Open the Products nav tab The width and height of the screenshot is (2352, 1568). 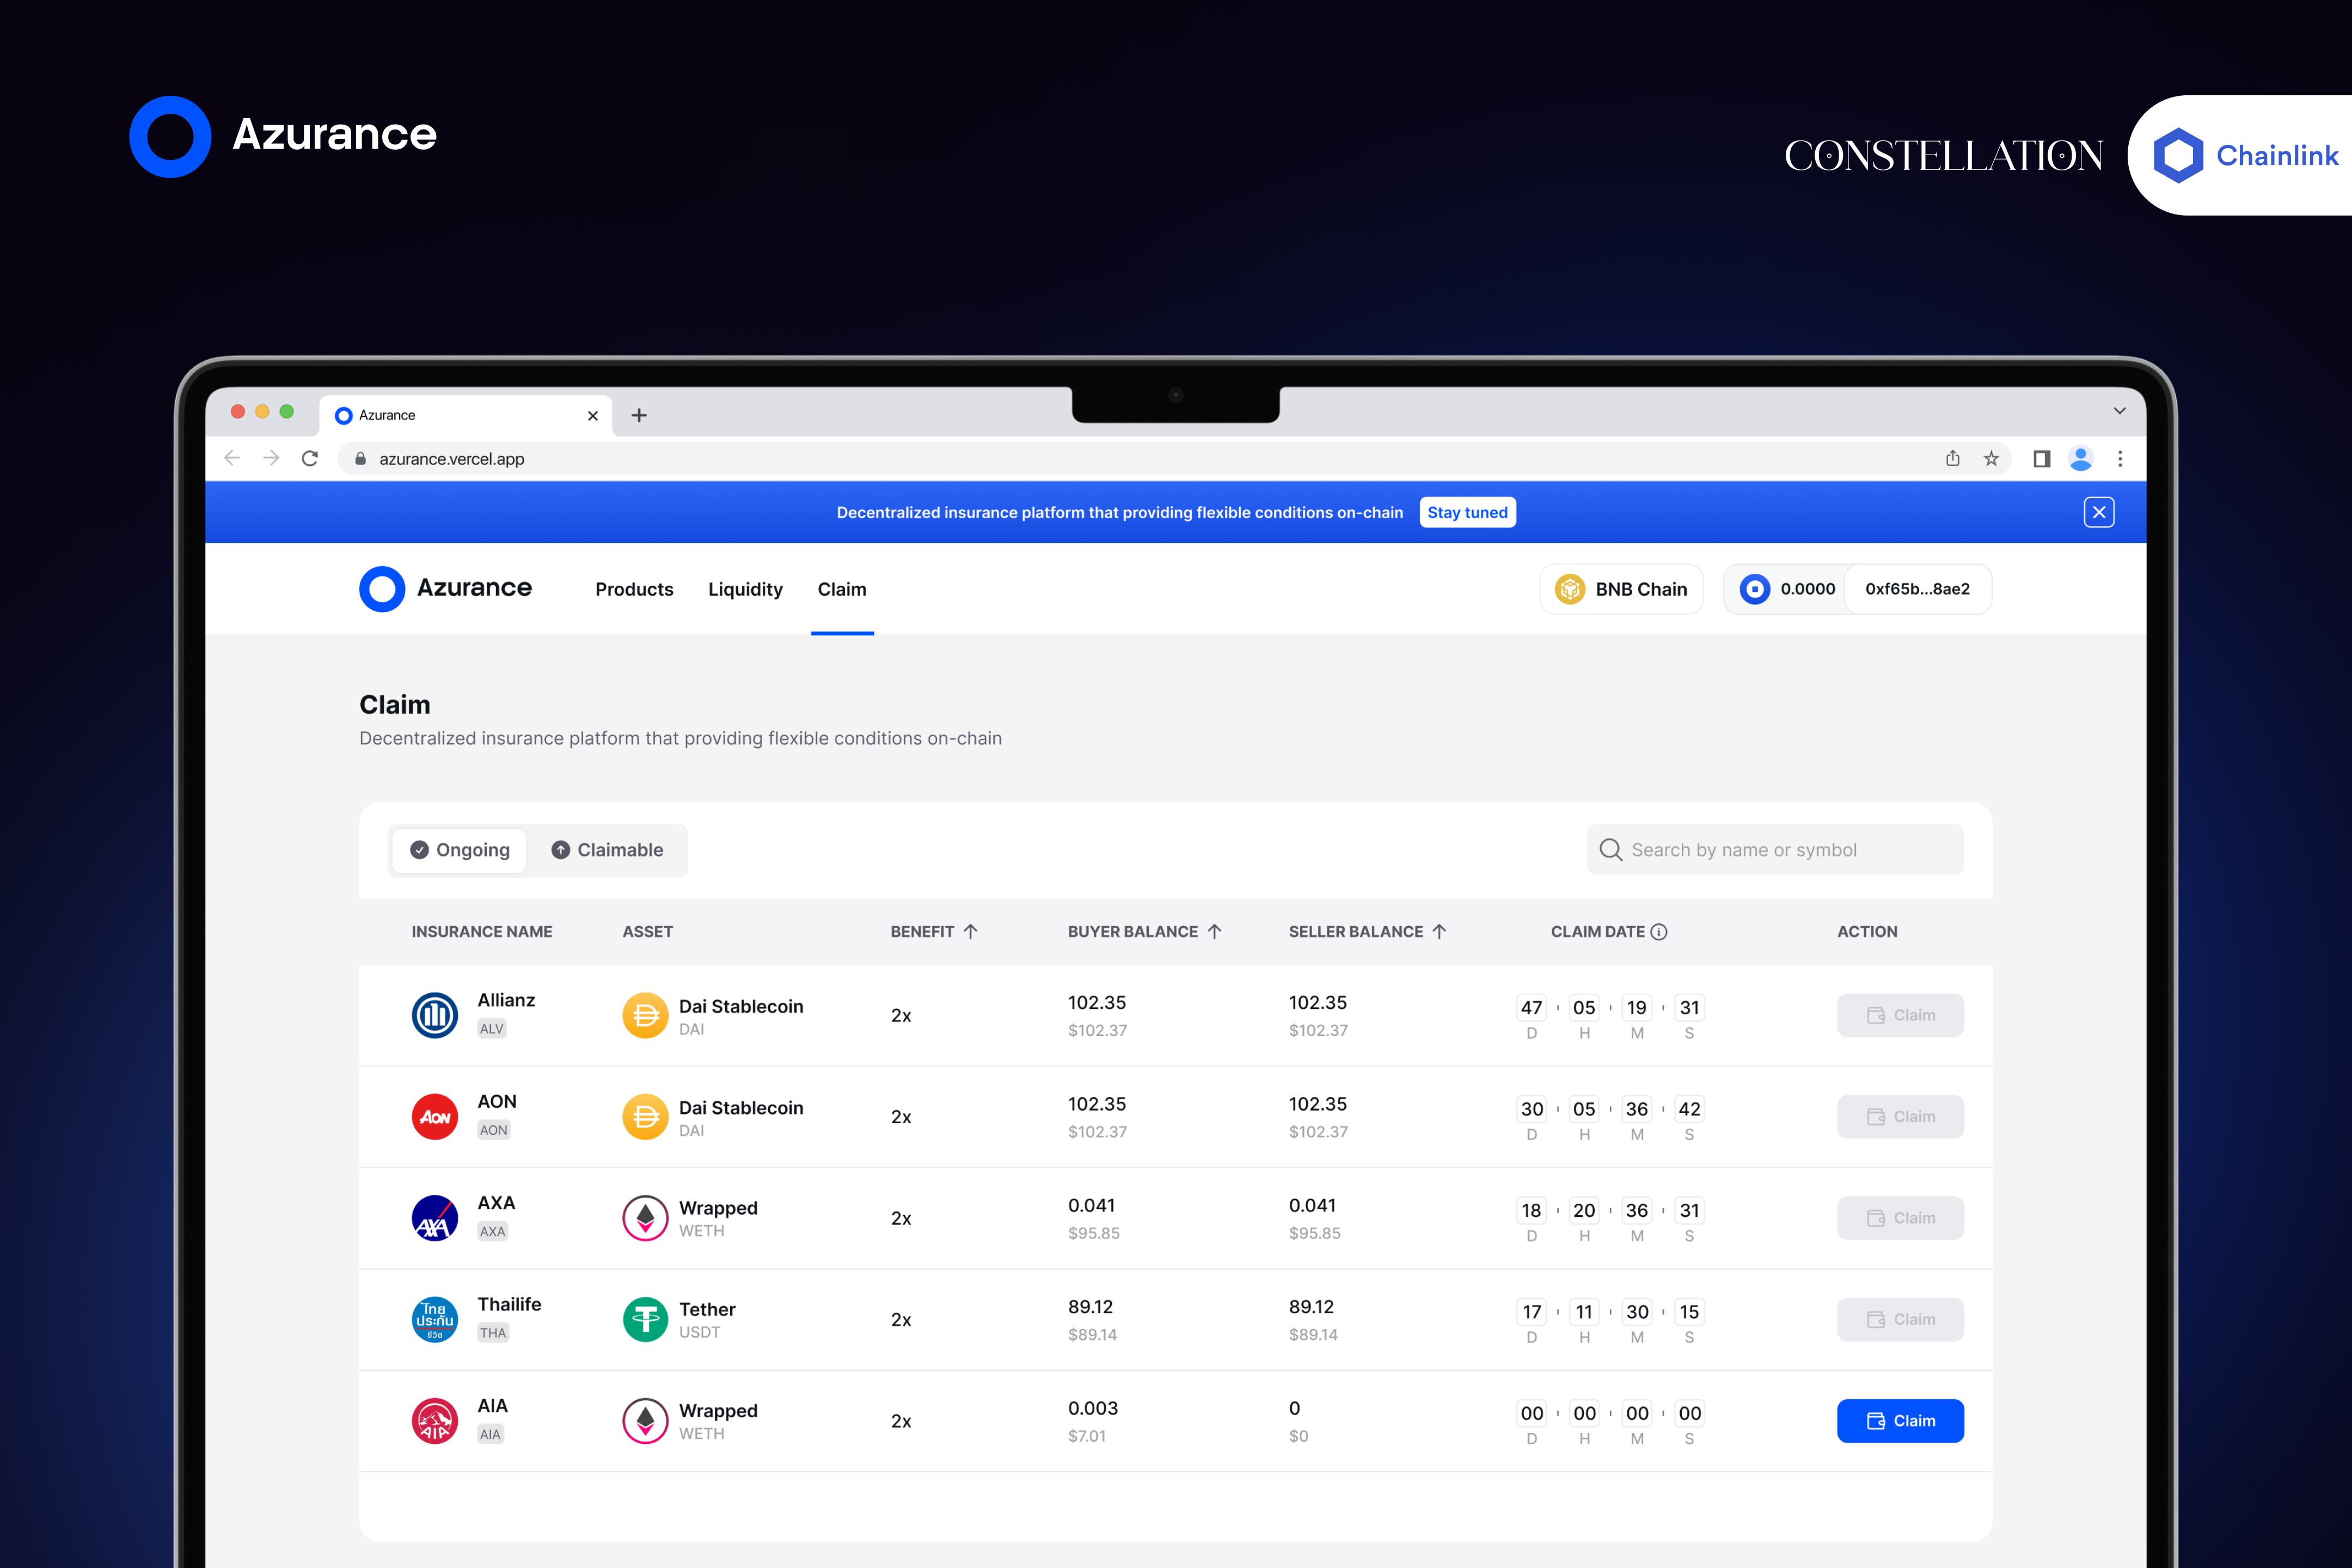634,589
